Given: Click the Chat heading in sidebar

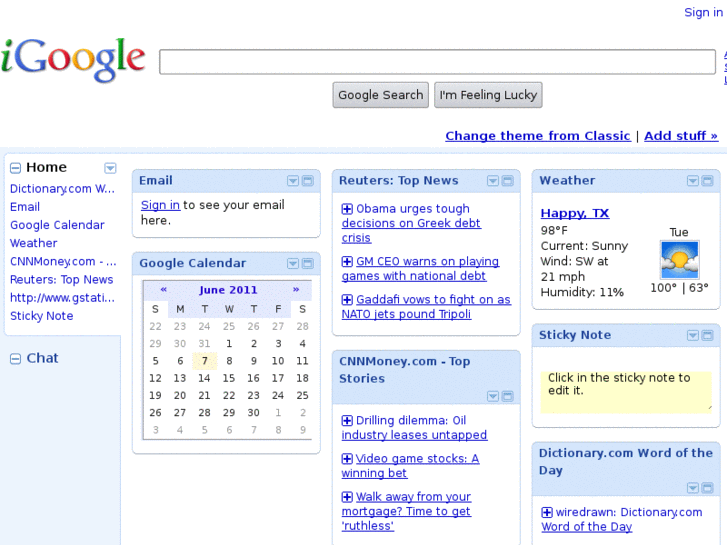Looking at the screenshot, I should point(42,358).
